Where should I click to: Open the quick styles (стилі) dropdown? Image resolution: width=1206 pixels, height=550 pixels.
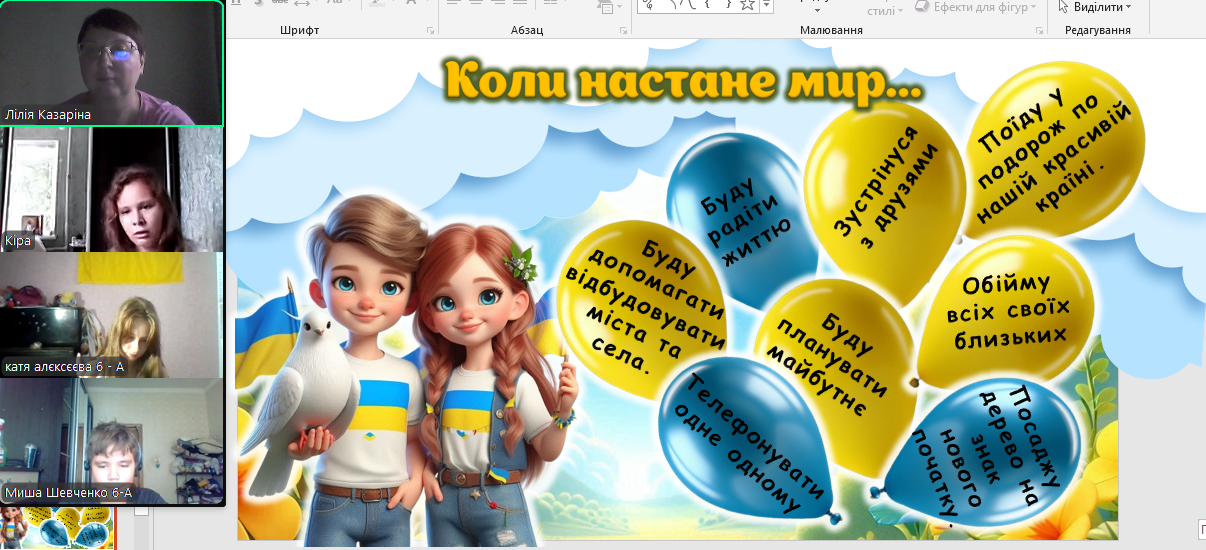click(886, 10)
